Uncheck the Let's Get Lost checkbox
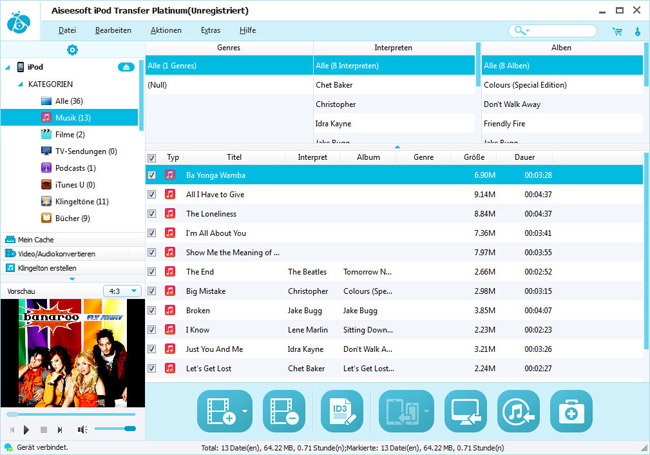Screen dimensions: 650x455 [152, 368]
